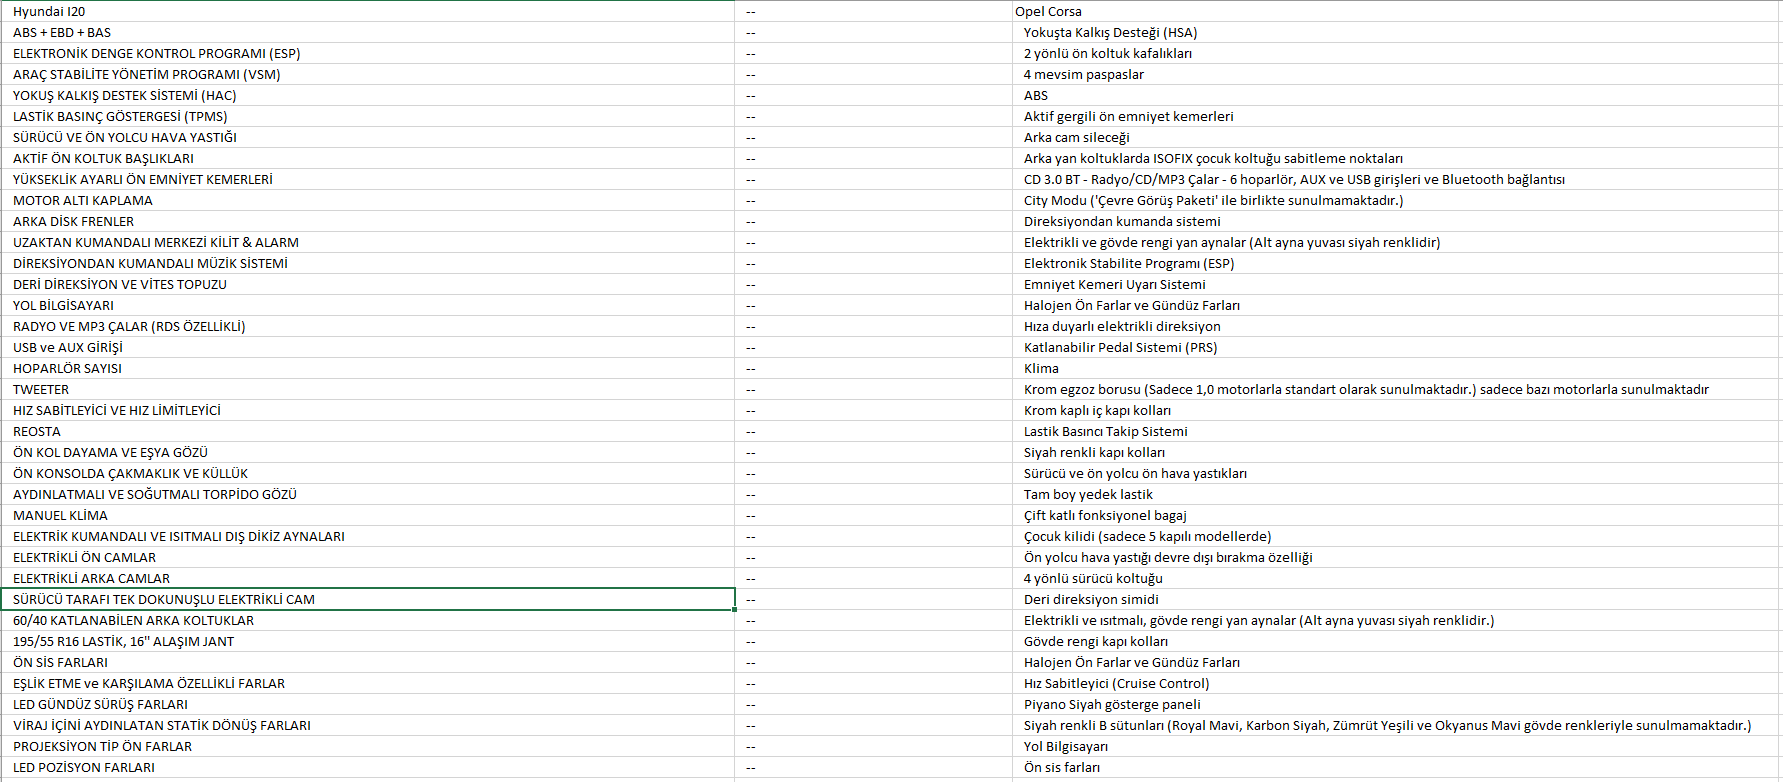This screenshot has height=782, width=1783.
Task: Select 60/40 KATLANABİLEN ARKA KOLTUKLAR cell
Action: tap(368, 620)
